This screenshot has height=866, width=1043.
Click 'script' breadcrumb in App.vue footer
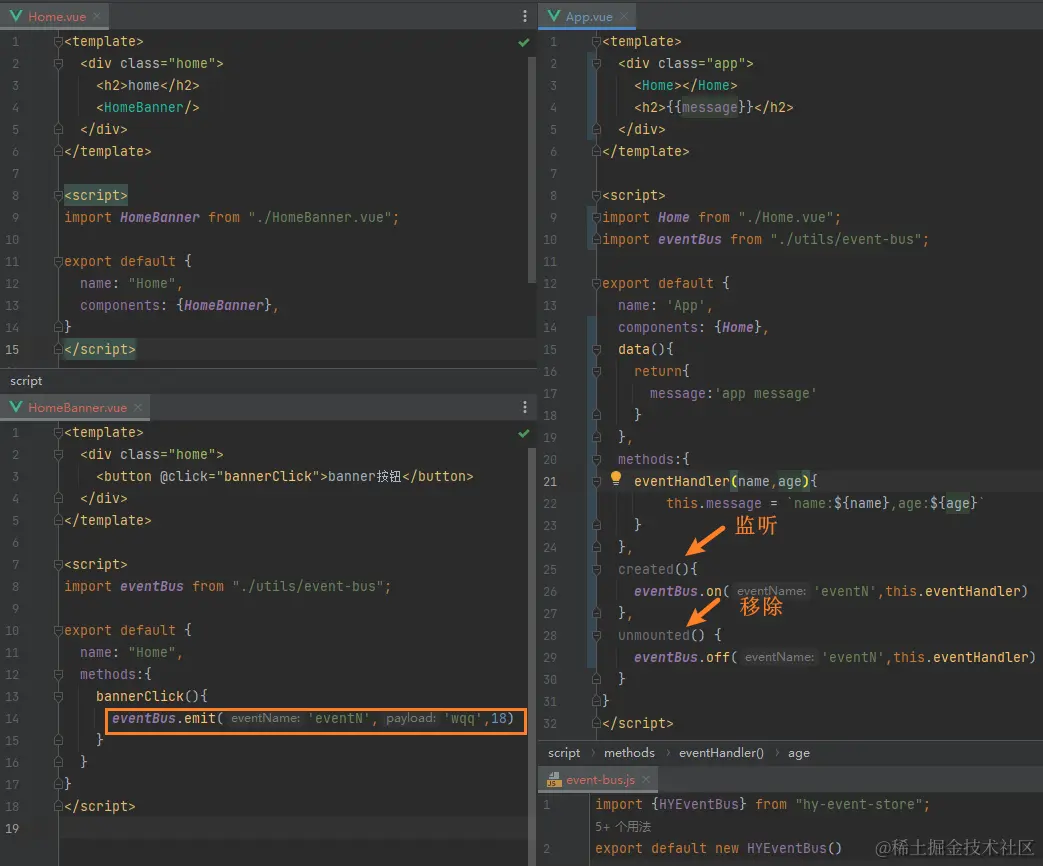tap(564, 753)
